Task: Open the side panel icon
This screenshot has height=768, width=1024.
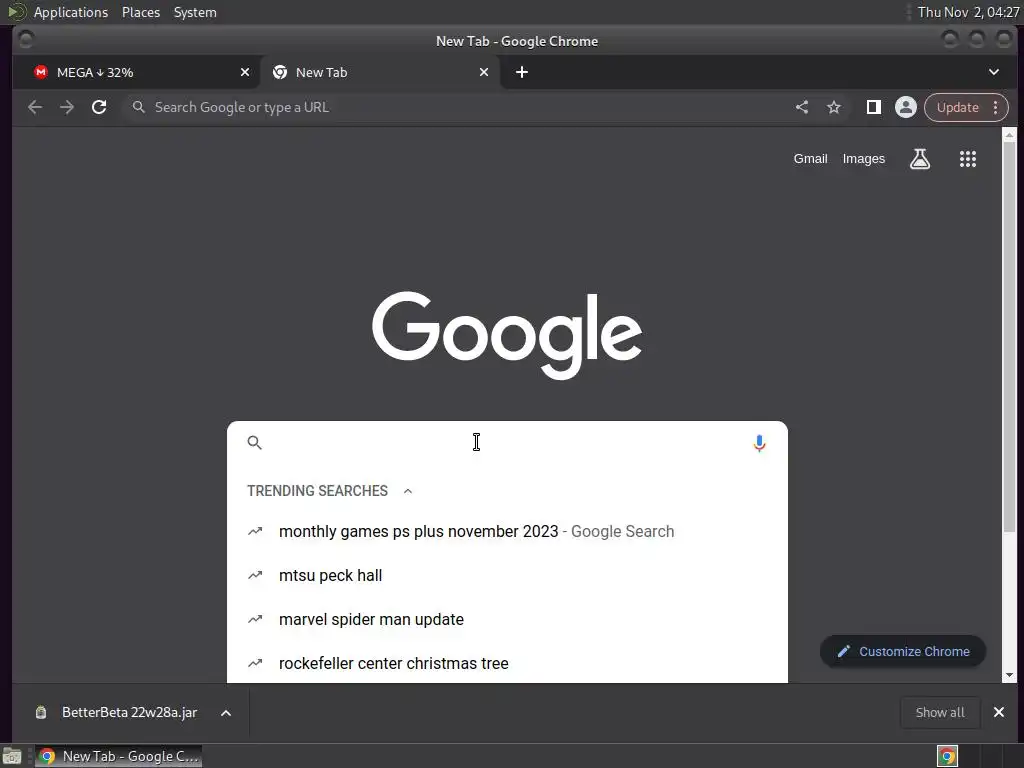Action: 874,107
